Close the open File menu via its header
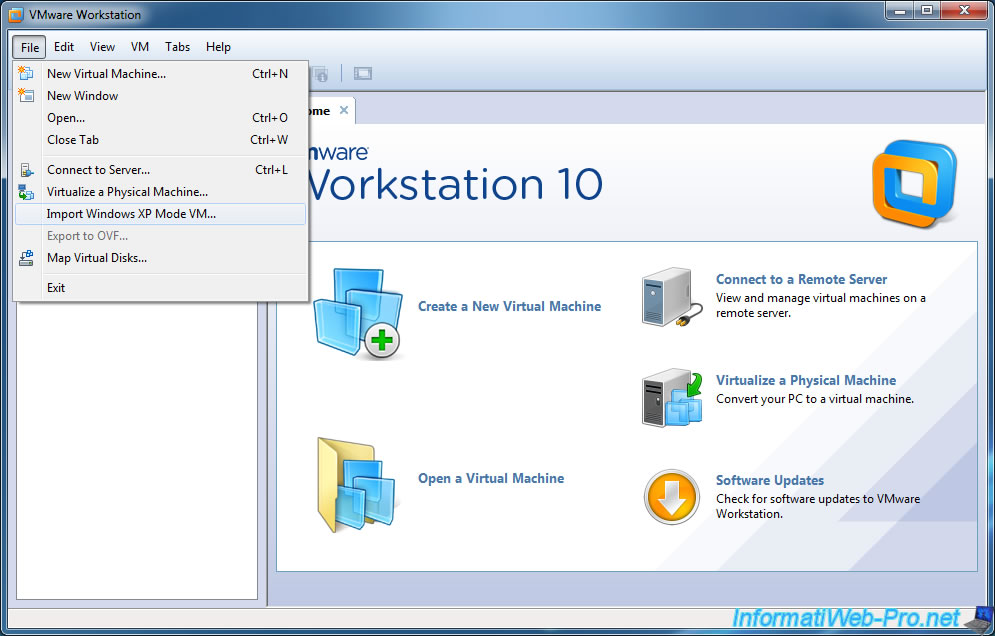 tap(29, 47)
